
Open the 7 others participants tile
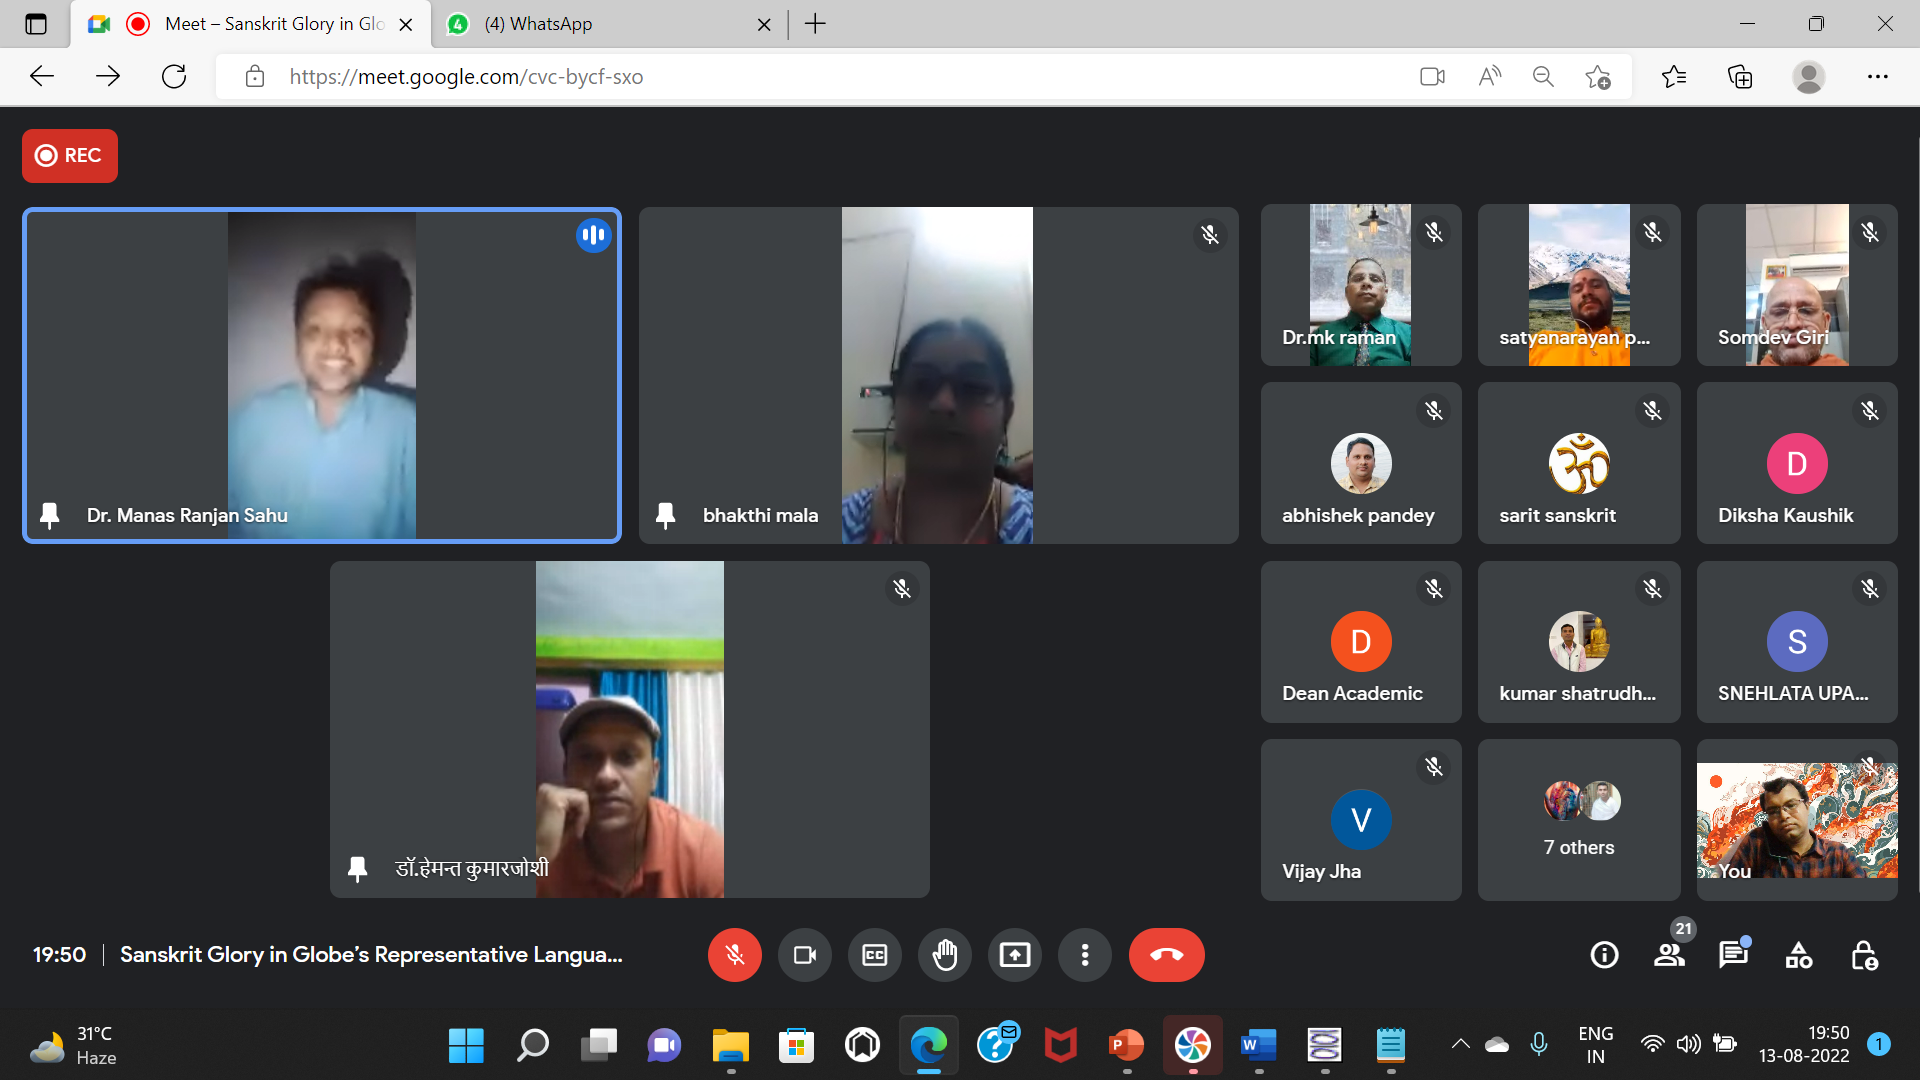(1578, 820)
